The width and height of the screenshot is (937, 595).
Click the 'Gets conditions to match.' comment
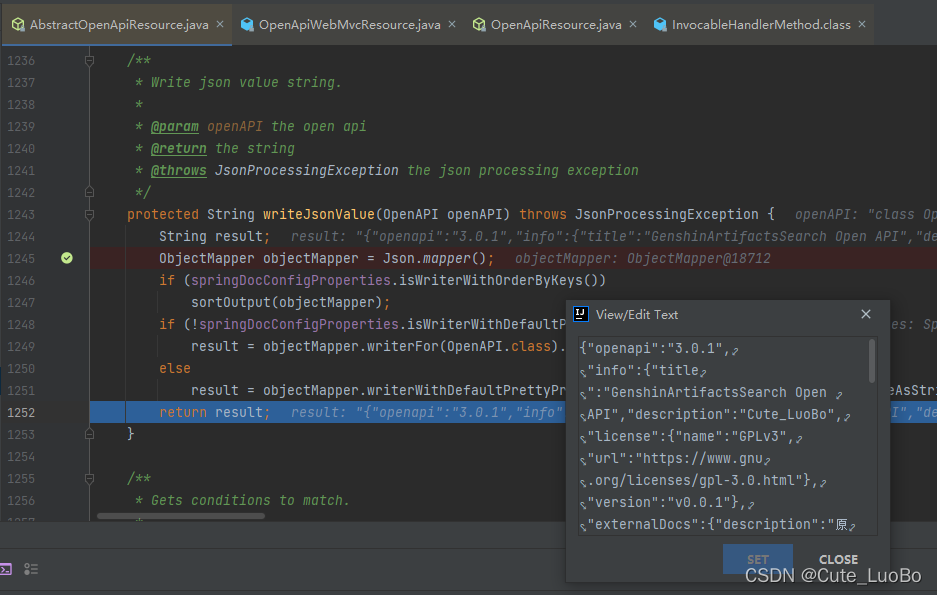tap(250, 501)
